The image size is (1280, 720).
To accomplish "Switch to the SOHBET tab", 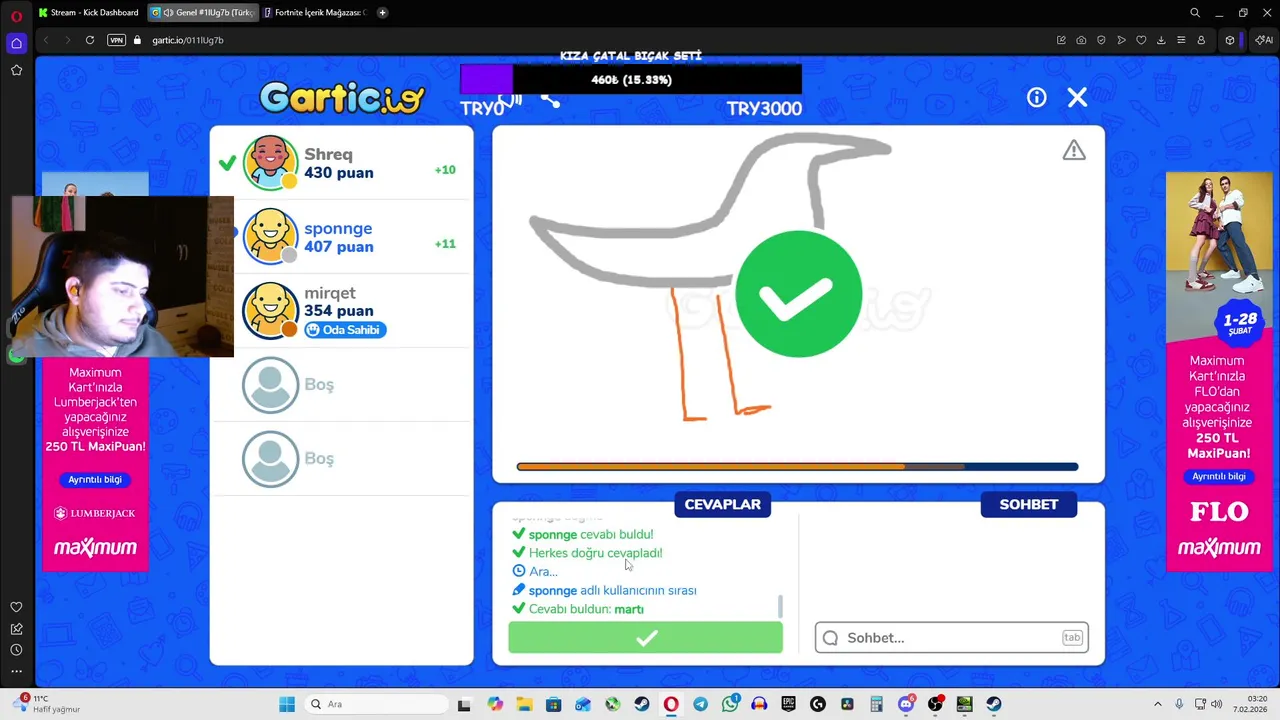I will tap(1028, 504).
